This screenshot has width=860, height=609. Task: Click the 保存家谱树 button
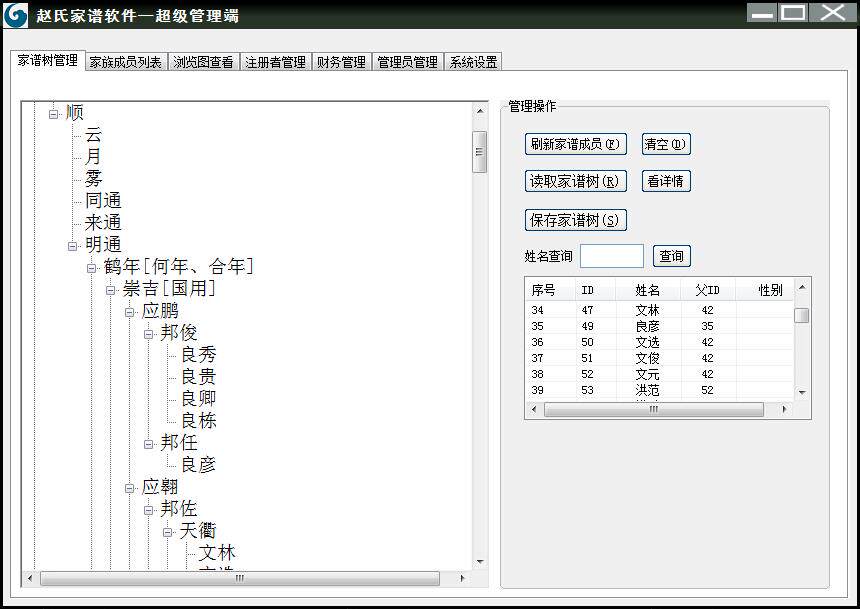pyautogui.click(x=575, y=221)
